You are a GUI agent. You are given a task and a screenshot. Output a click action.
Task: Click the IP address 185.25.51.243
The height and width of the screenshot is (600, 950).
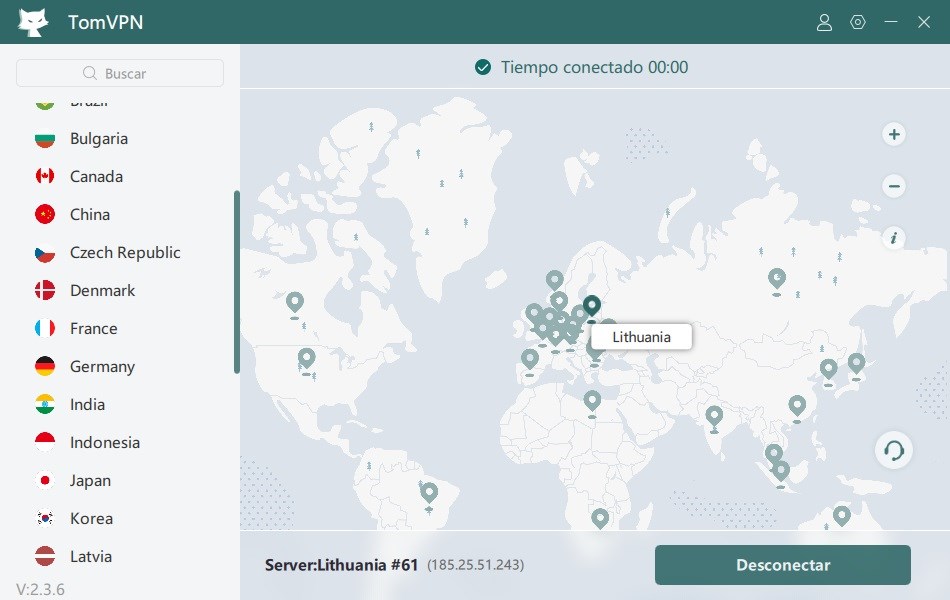coord(476,565)
